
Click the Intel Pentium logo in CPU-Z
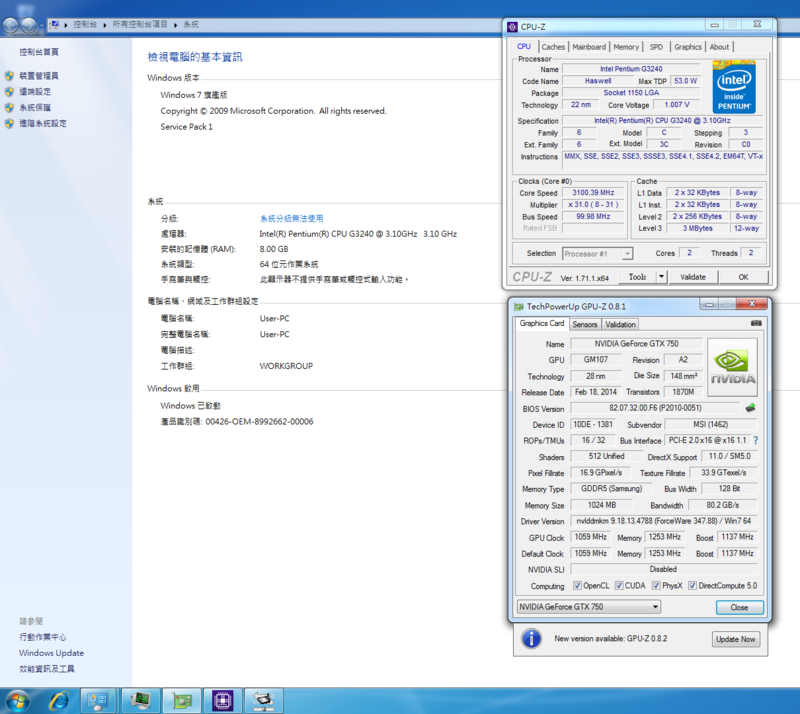coord(734,87)
